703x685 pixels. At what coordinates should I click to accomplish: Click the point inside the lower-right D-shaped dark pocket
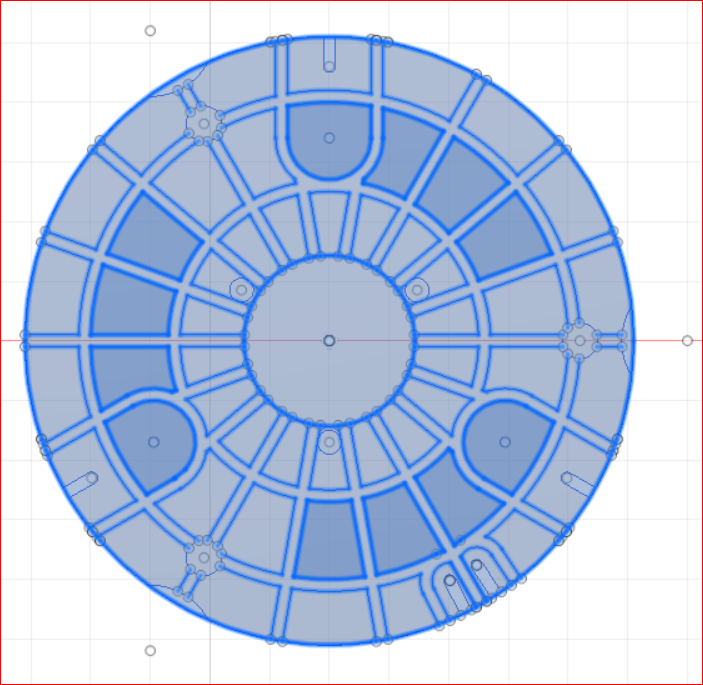pos(505,442)
